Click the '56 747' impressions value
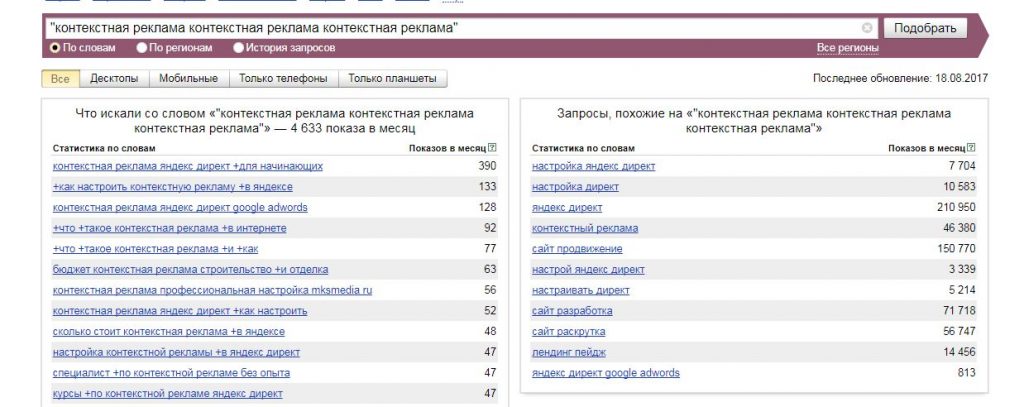 point(959,331)
